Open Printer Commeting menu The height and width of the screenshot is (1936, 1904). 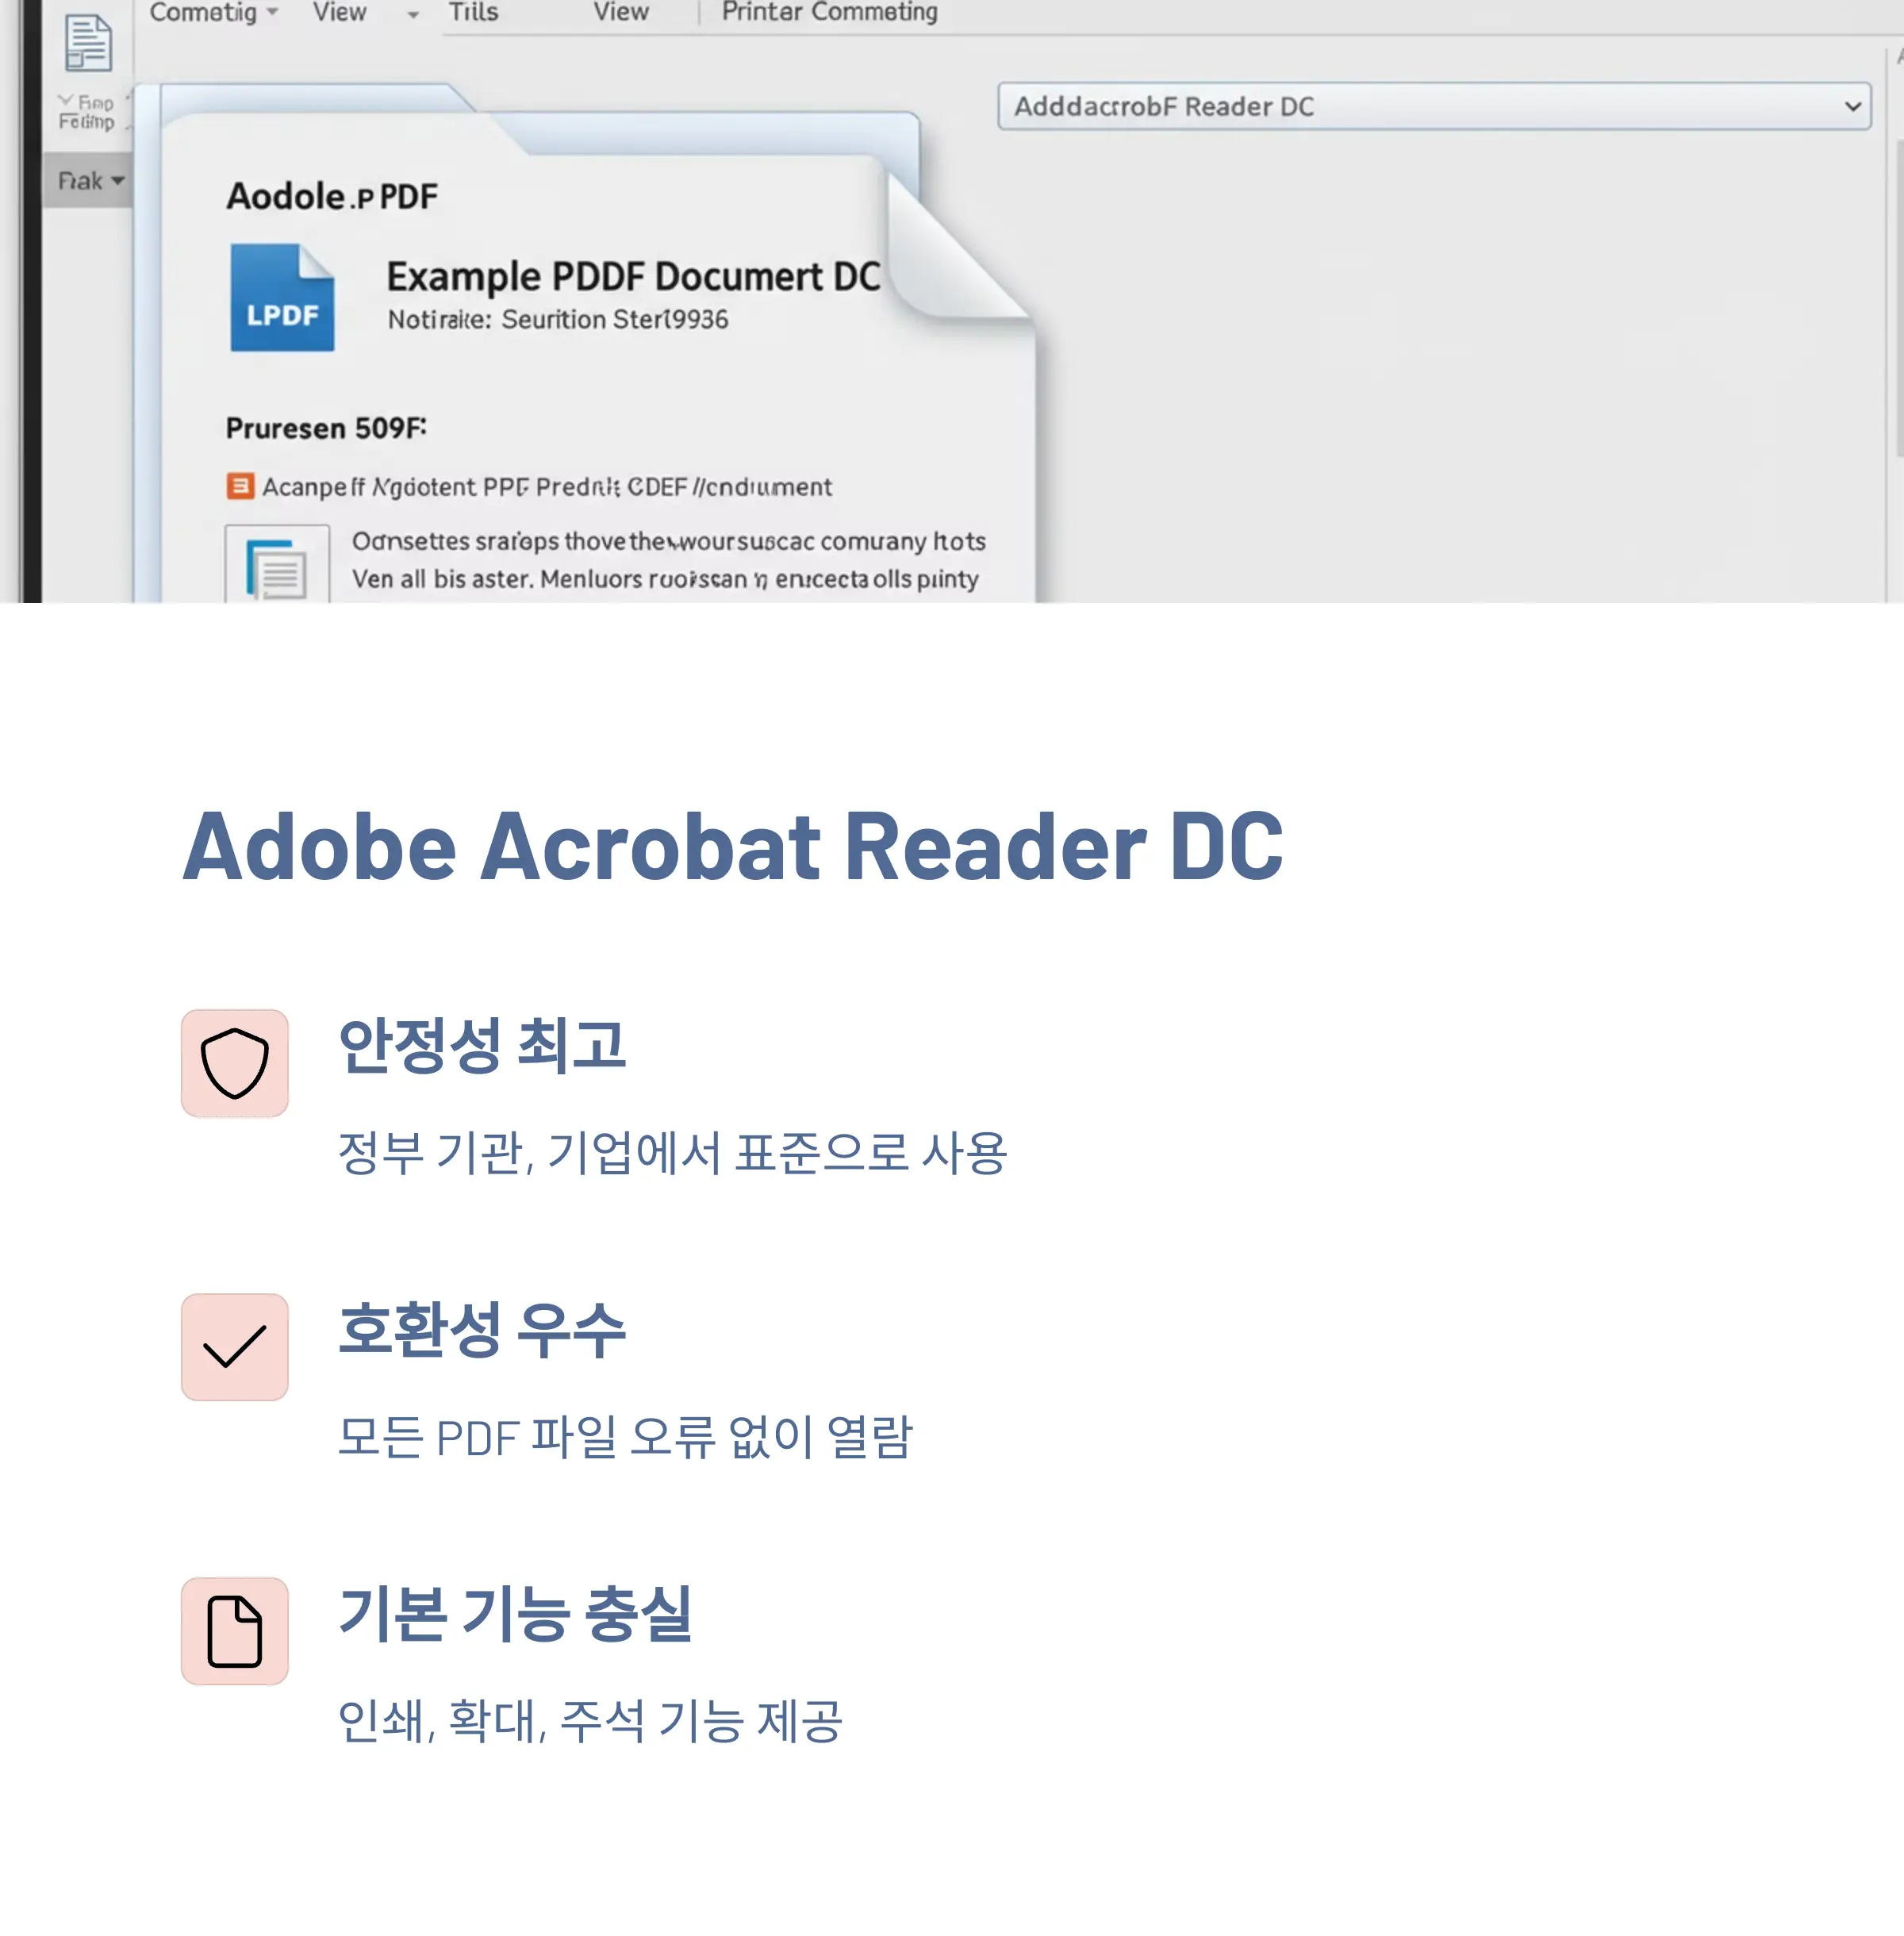[830, 12]
